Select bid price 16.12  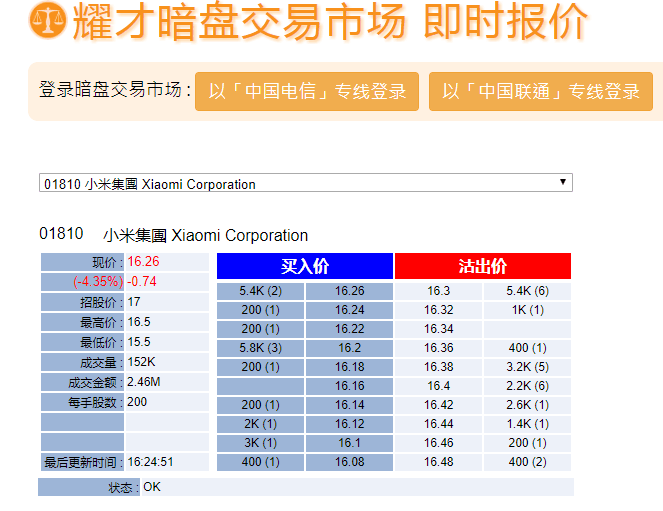point(350,424)
